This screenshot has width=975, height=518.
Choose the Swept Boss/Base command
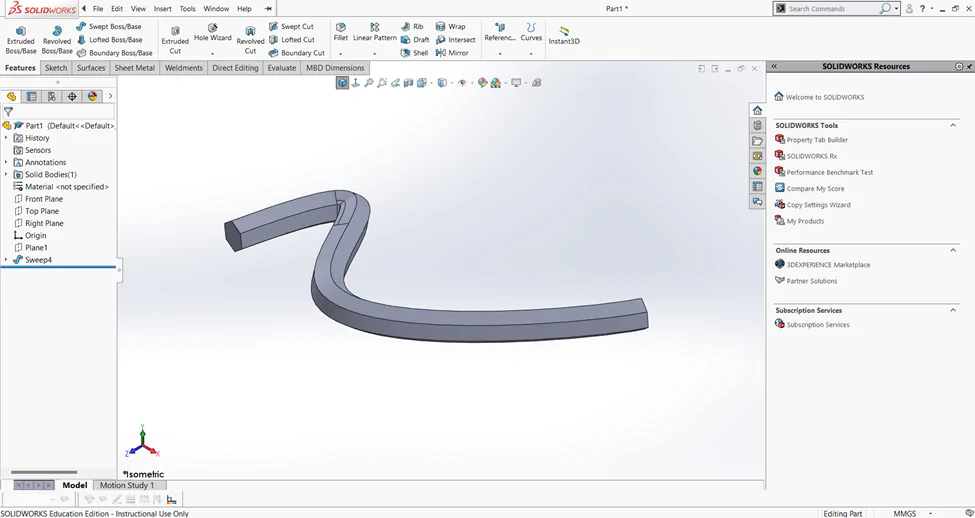pos(109,27)
